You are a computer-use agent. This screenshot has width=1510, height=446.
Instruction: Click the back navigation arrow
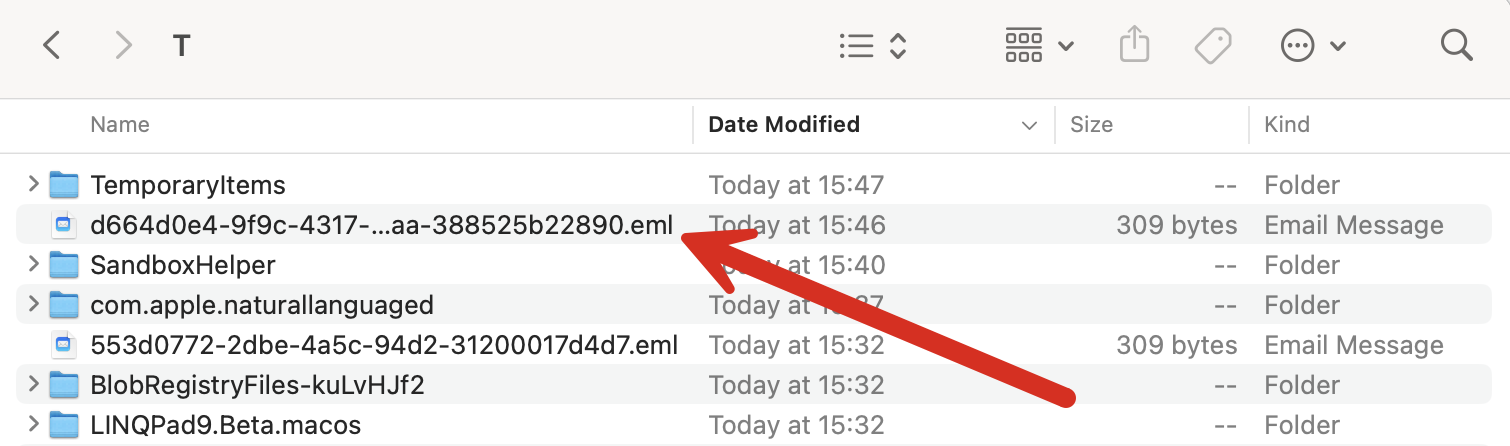[x=52, y=45]
